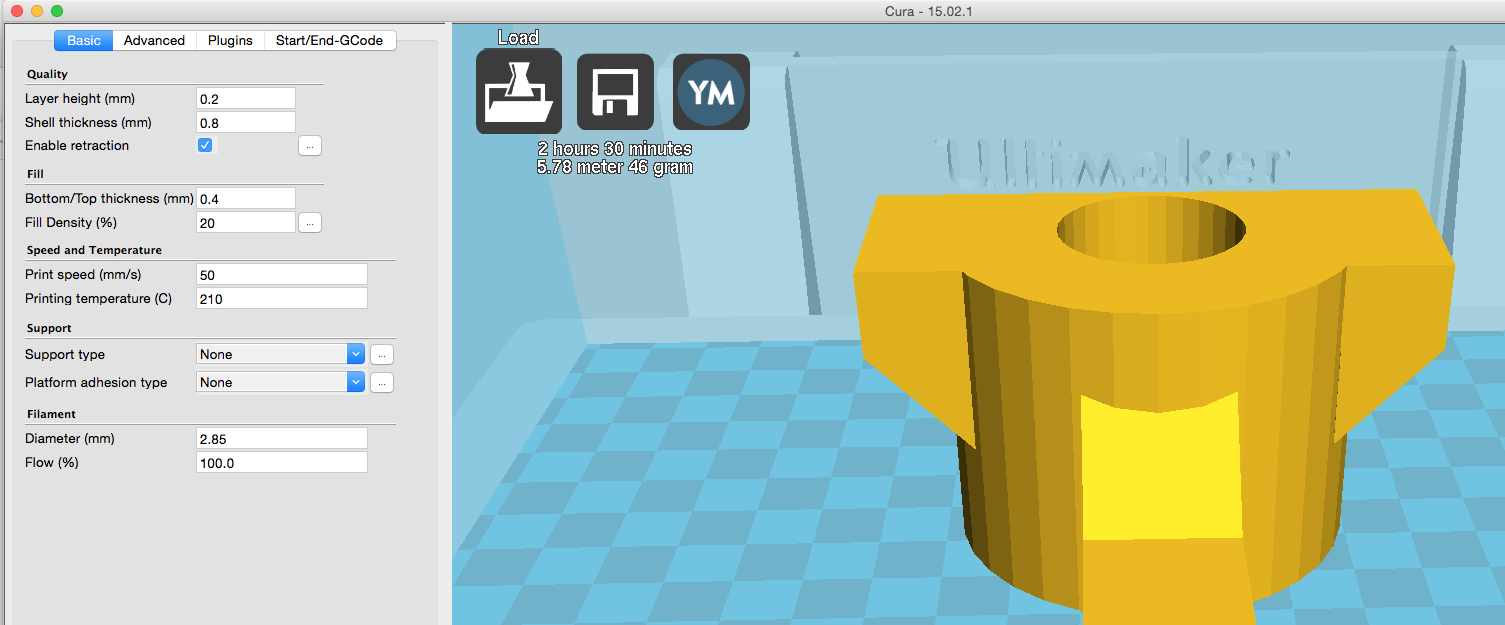1505x625 pixels.
Task: Click the 'Filament' section heading
Action: click(x=51, y=414)
